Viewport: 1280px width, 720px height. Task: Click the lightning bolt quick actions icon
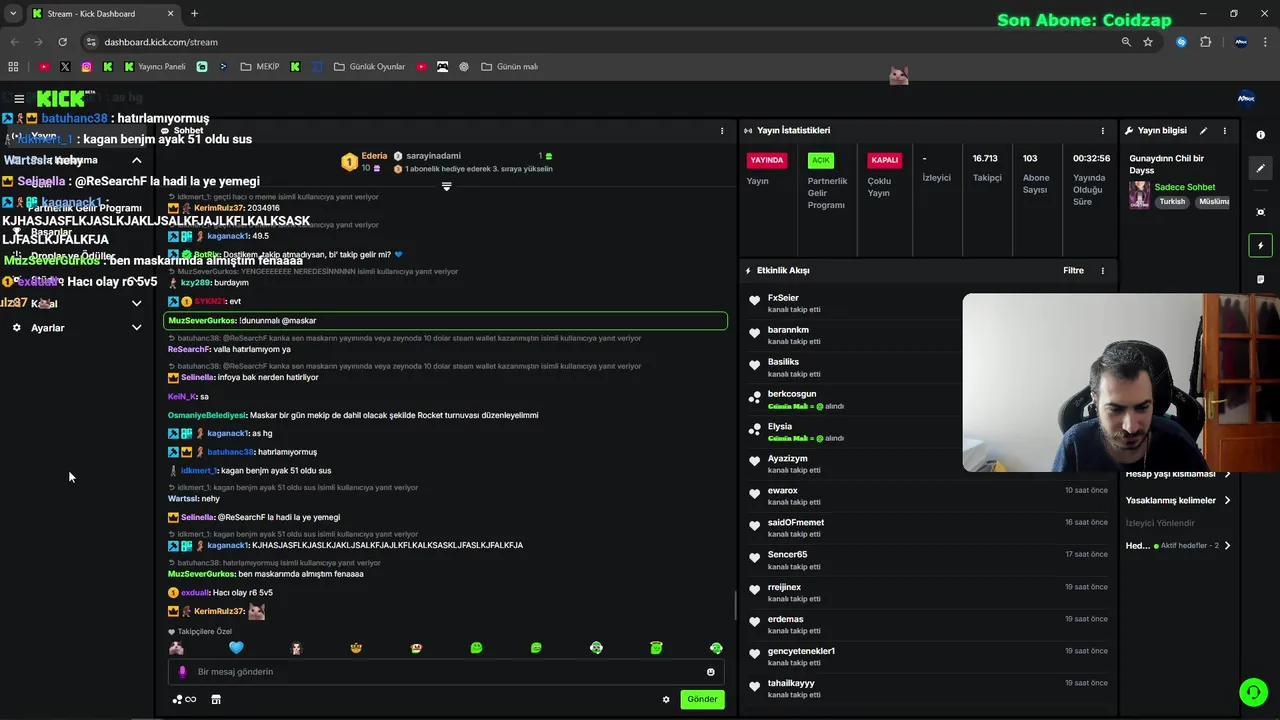tap(1260, 245)
